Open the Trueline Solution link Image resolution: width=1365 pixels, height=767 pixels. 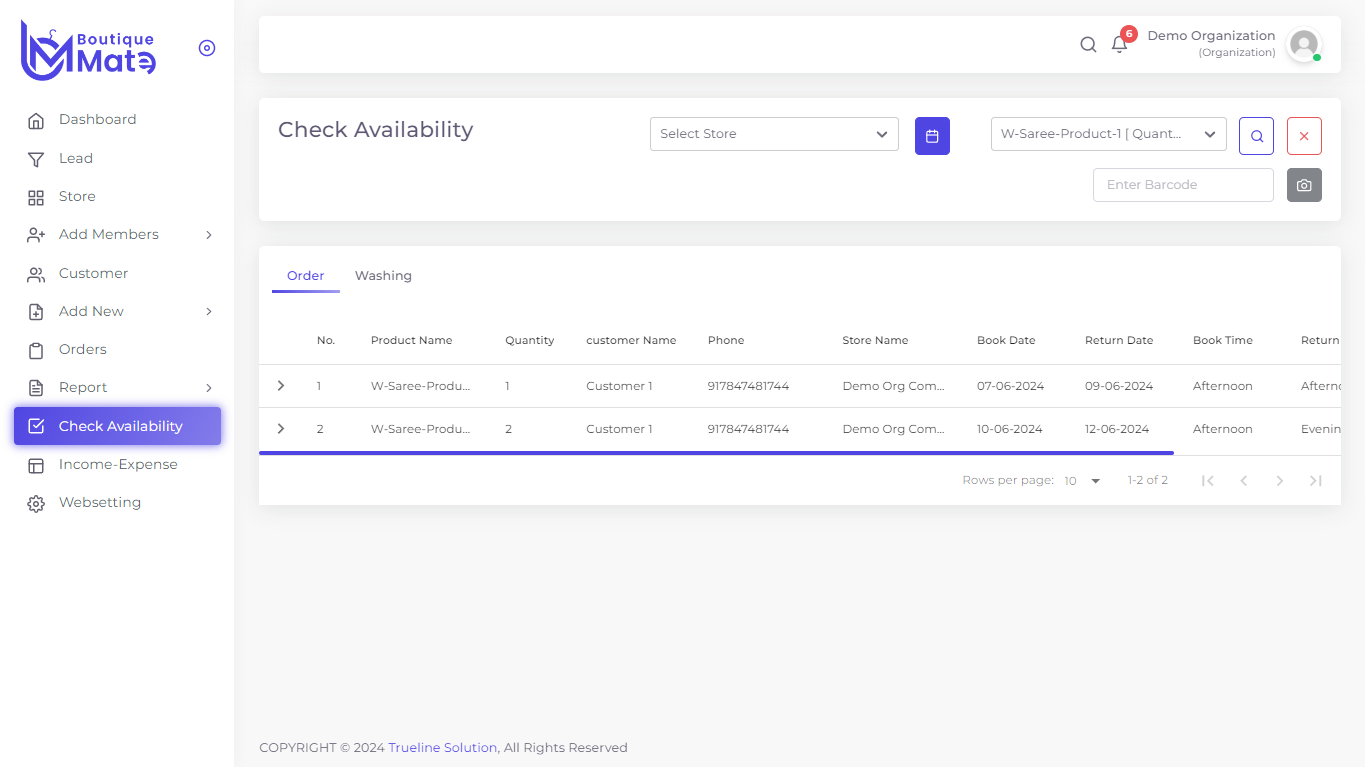coord(443,748)
